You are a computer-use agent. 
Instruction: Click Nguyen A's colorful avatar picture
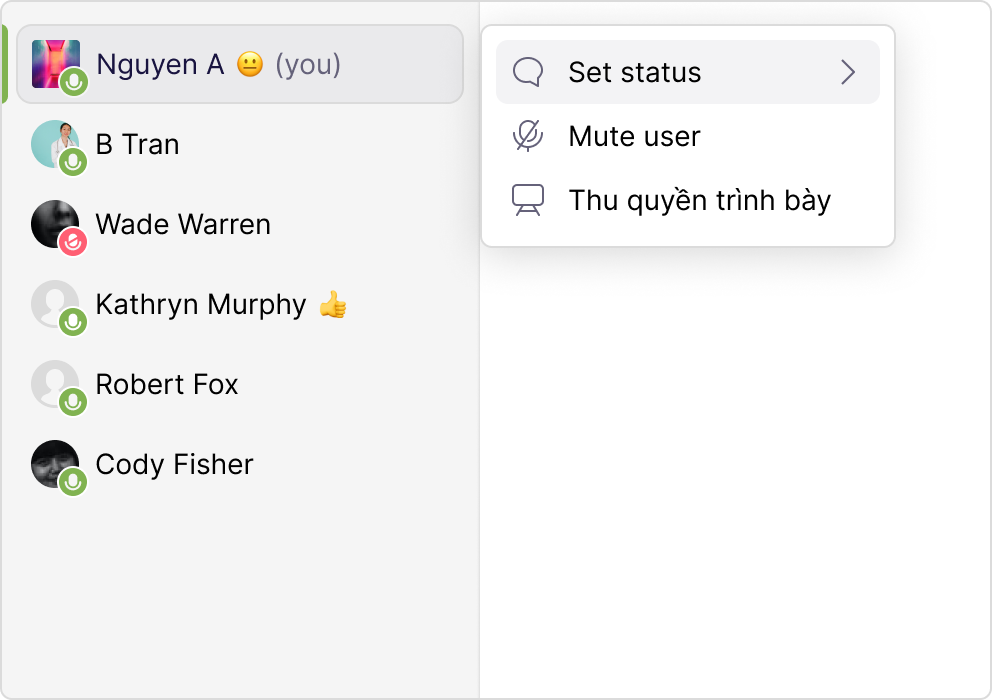[52, 60]
